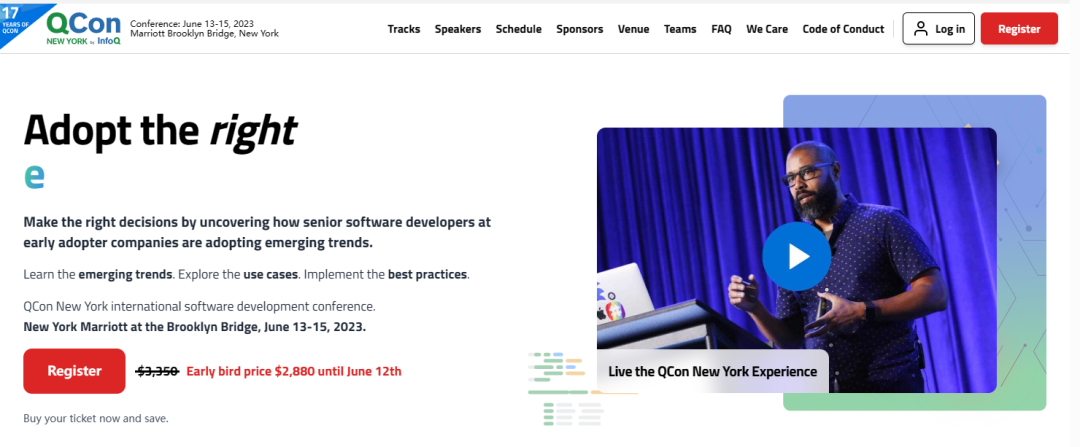
Task: Click the conference date and location header text
Action: point(205,28)
